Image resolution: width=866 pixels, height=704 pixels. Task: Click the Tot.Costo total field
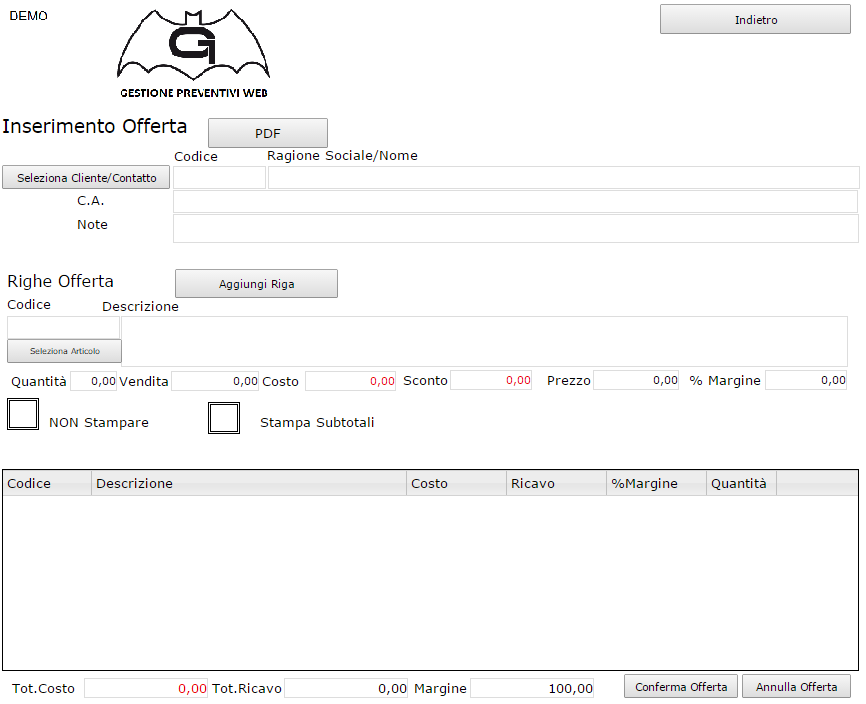[146, 689]
